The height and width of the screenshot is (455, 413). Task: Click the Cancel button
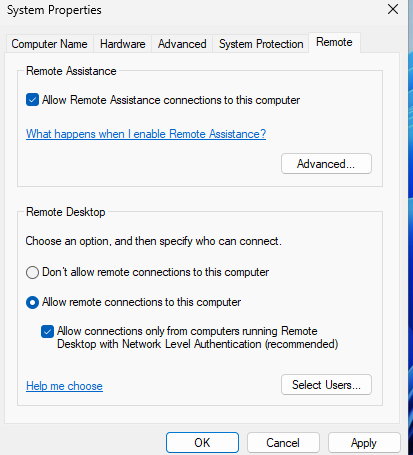(283, 443)
